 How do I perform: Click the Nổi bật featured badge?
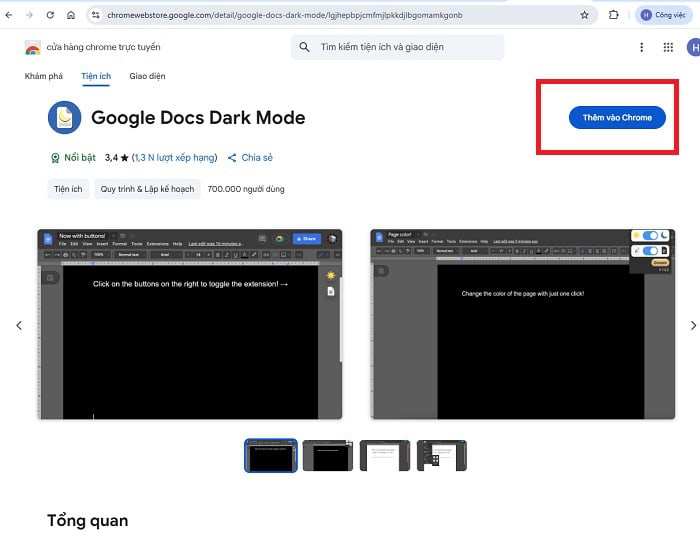73,158
